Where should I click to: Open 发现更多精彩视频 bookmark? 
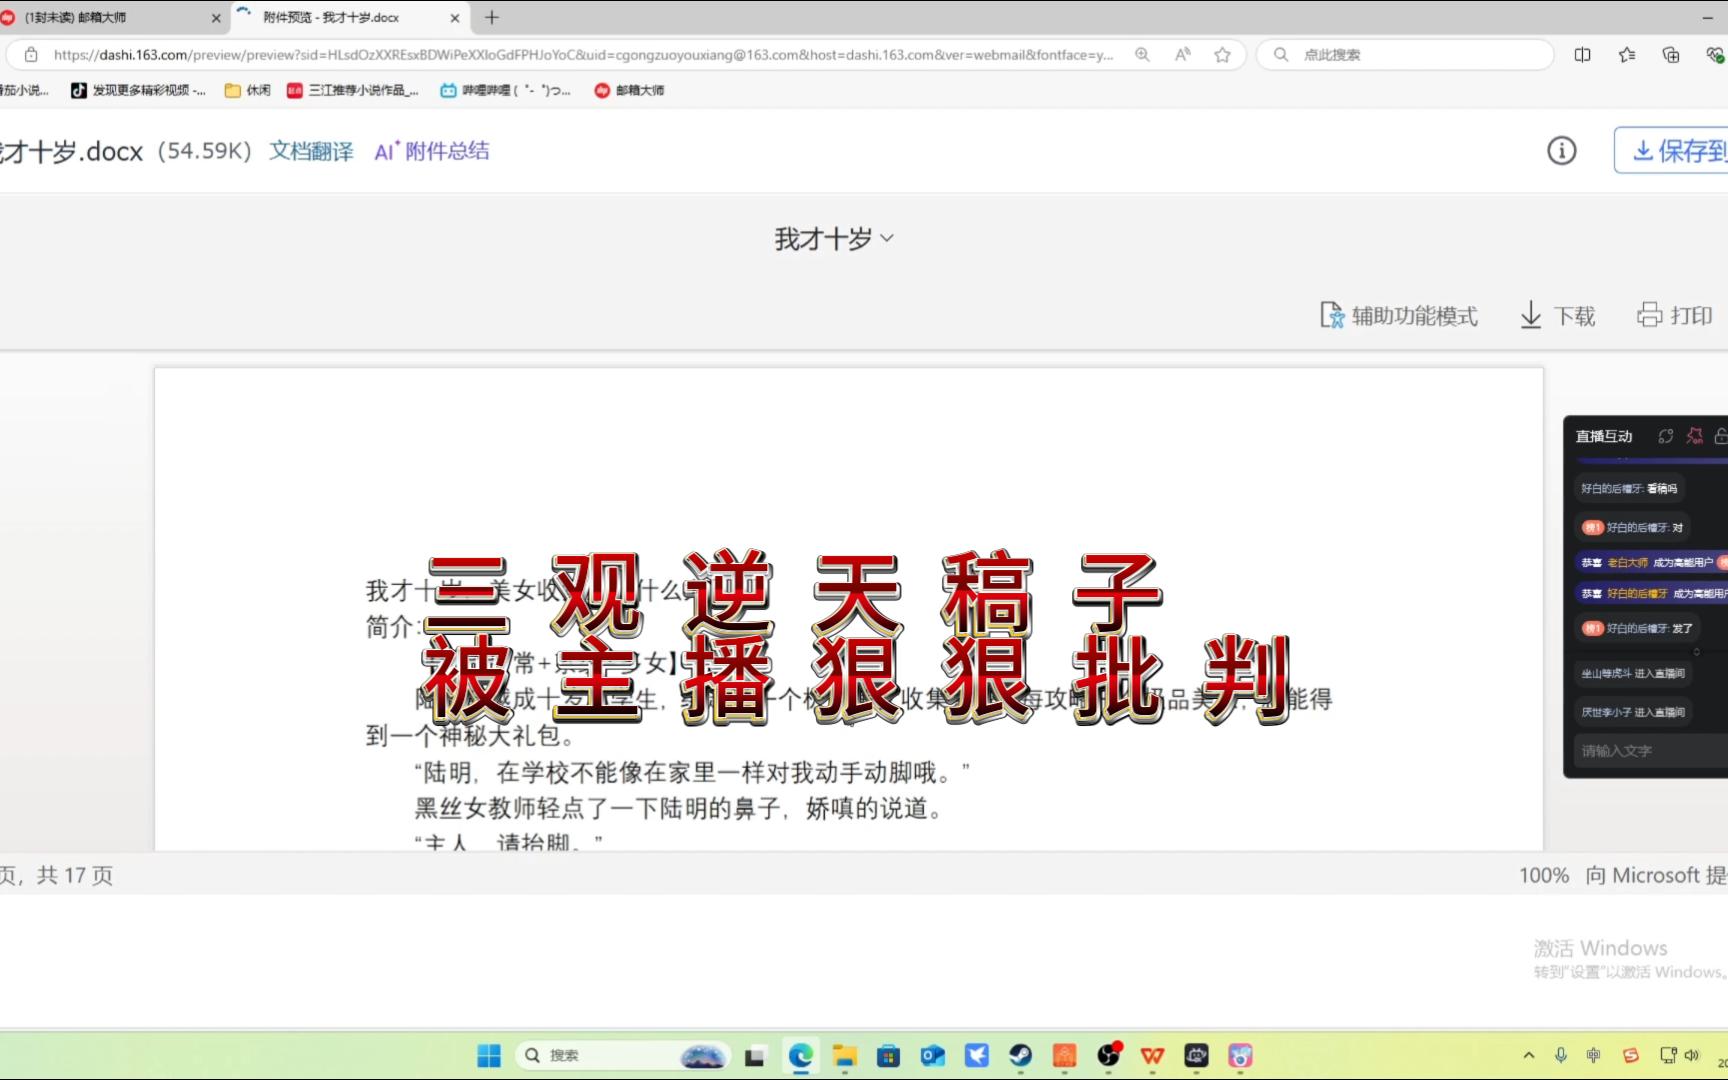138,90
